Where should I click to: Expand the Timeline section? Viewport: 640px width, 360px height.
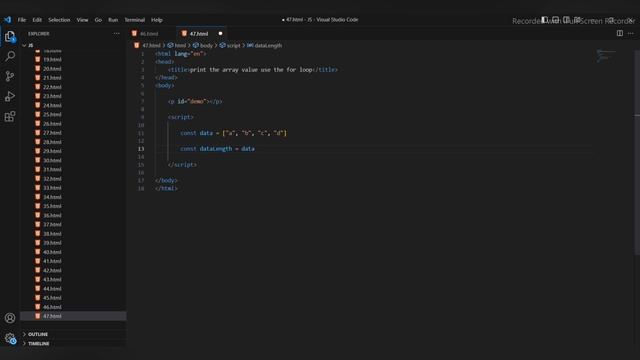pos(39,344)
